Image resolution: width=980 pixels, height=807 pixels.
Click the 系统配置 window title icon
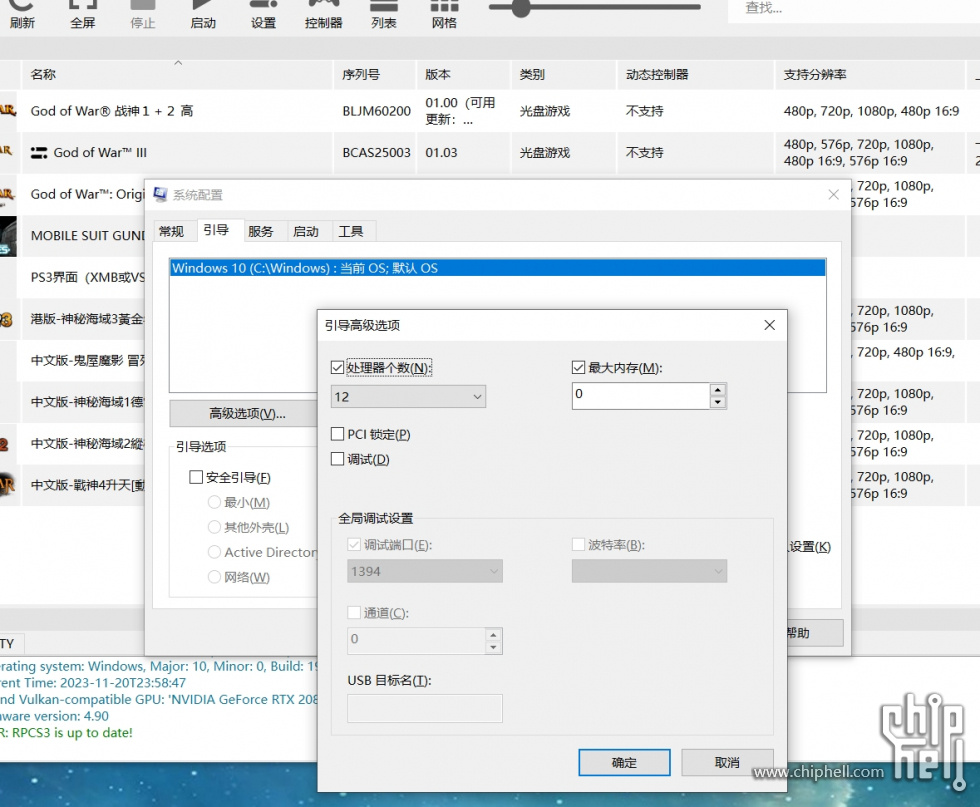(x=161, y=194)
